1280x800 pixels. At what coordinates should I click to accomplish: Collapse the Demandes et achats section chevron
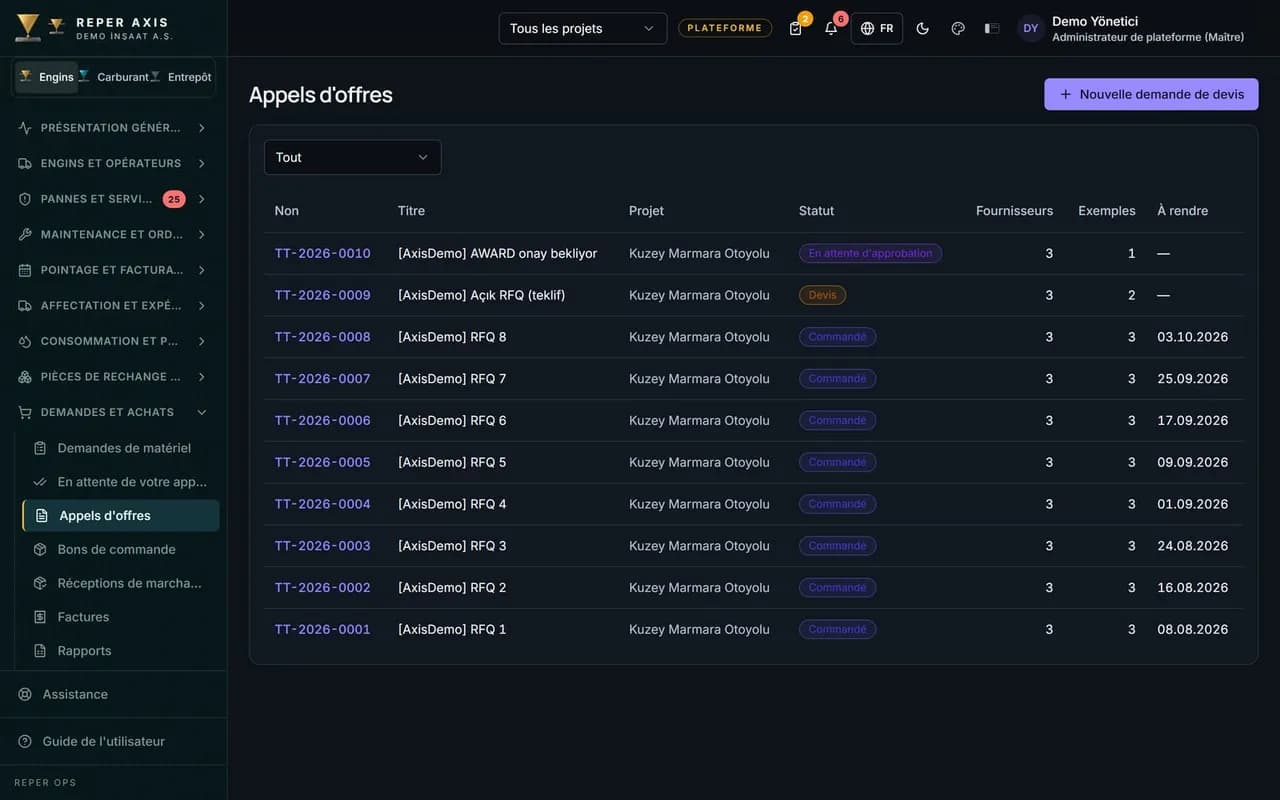point(202,412)
